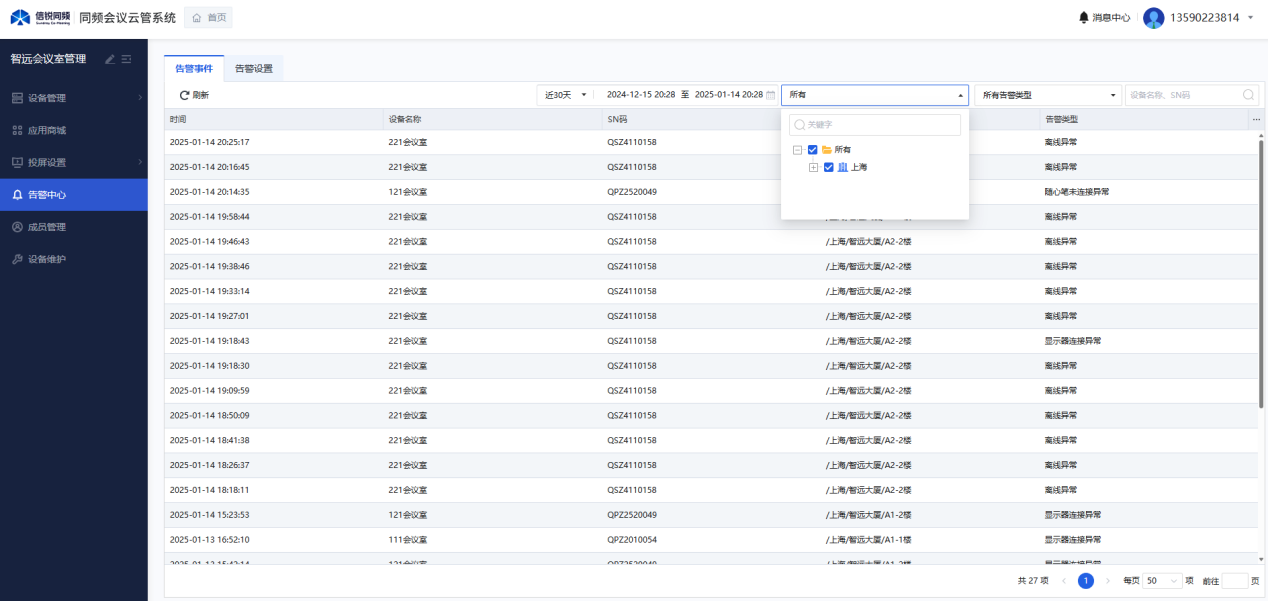Collapse the sidebar using the menu-fold icon
Viewport: 1268px width, 601px height.
pos(127,60)
